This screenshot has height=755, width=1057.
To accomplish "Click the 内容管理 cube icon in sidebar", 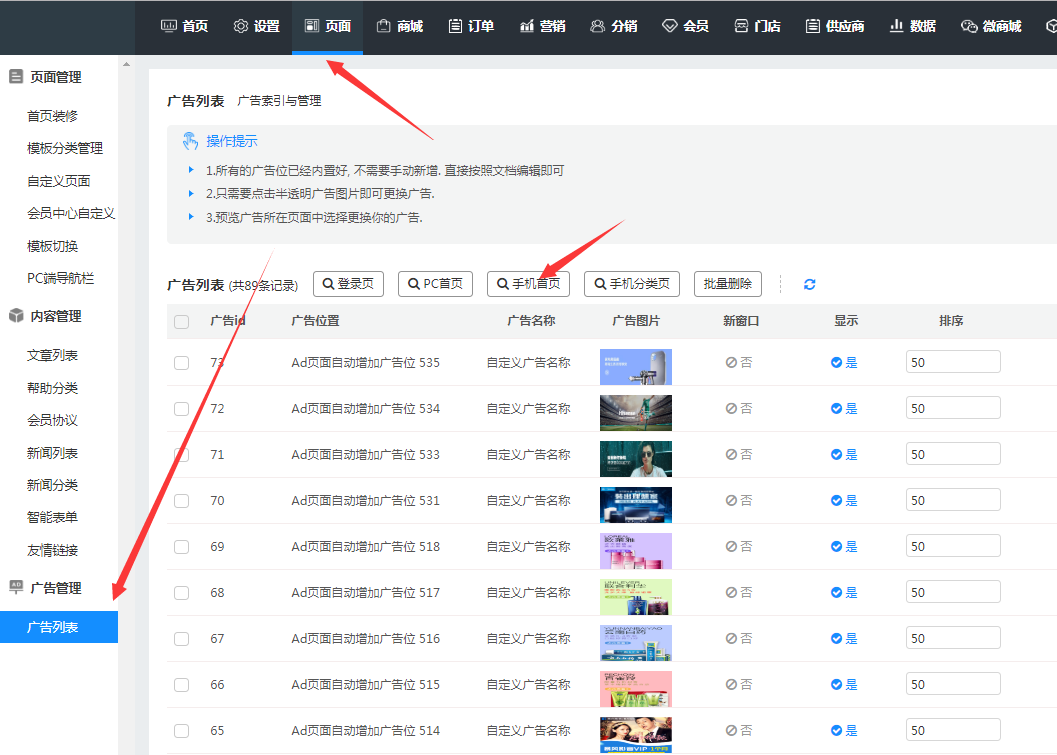I will pos(15,316).
